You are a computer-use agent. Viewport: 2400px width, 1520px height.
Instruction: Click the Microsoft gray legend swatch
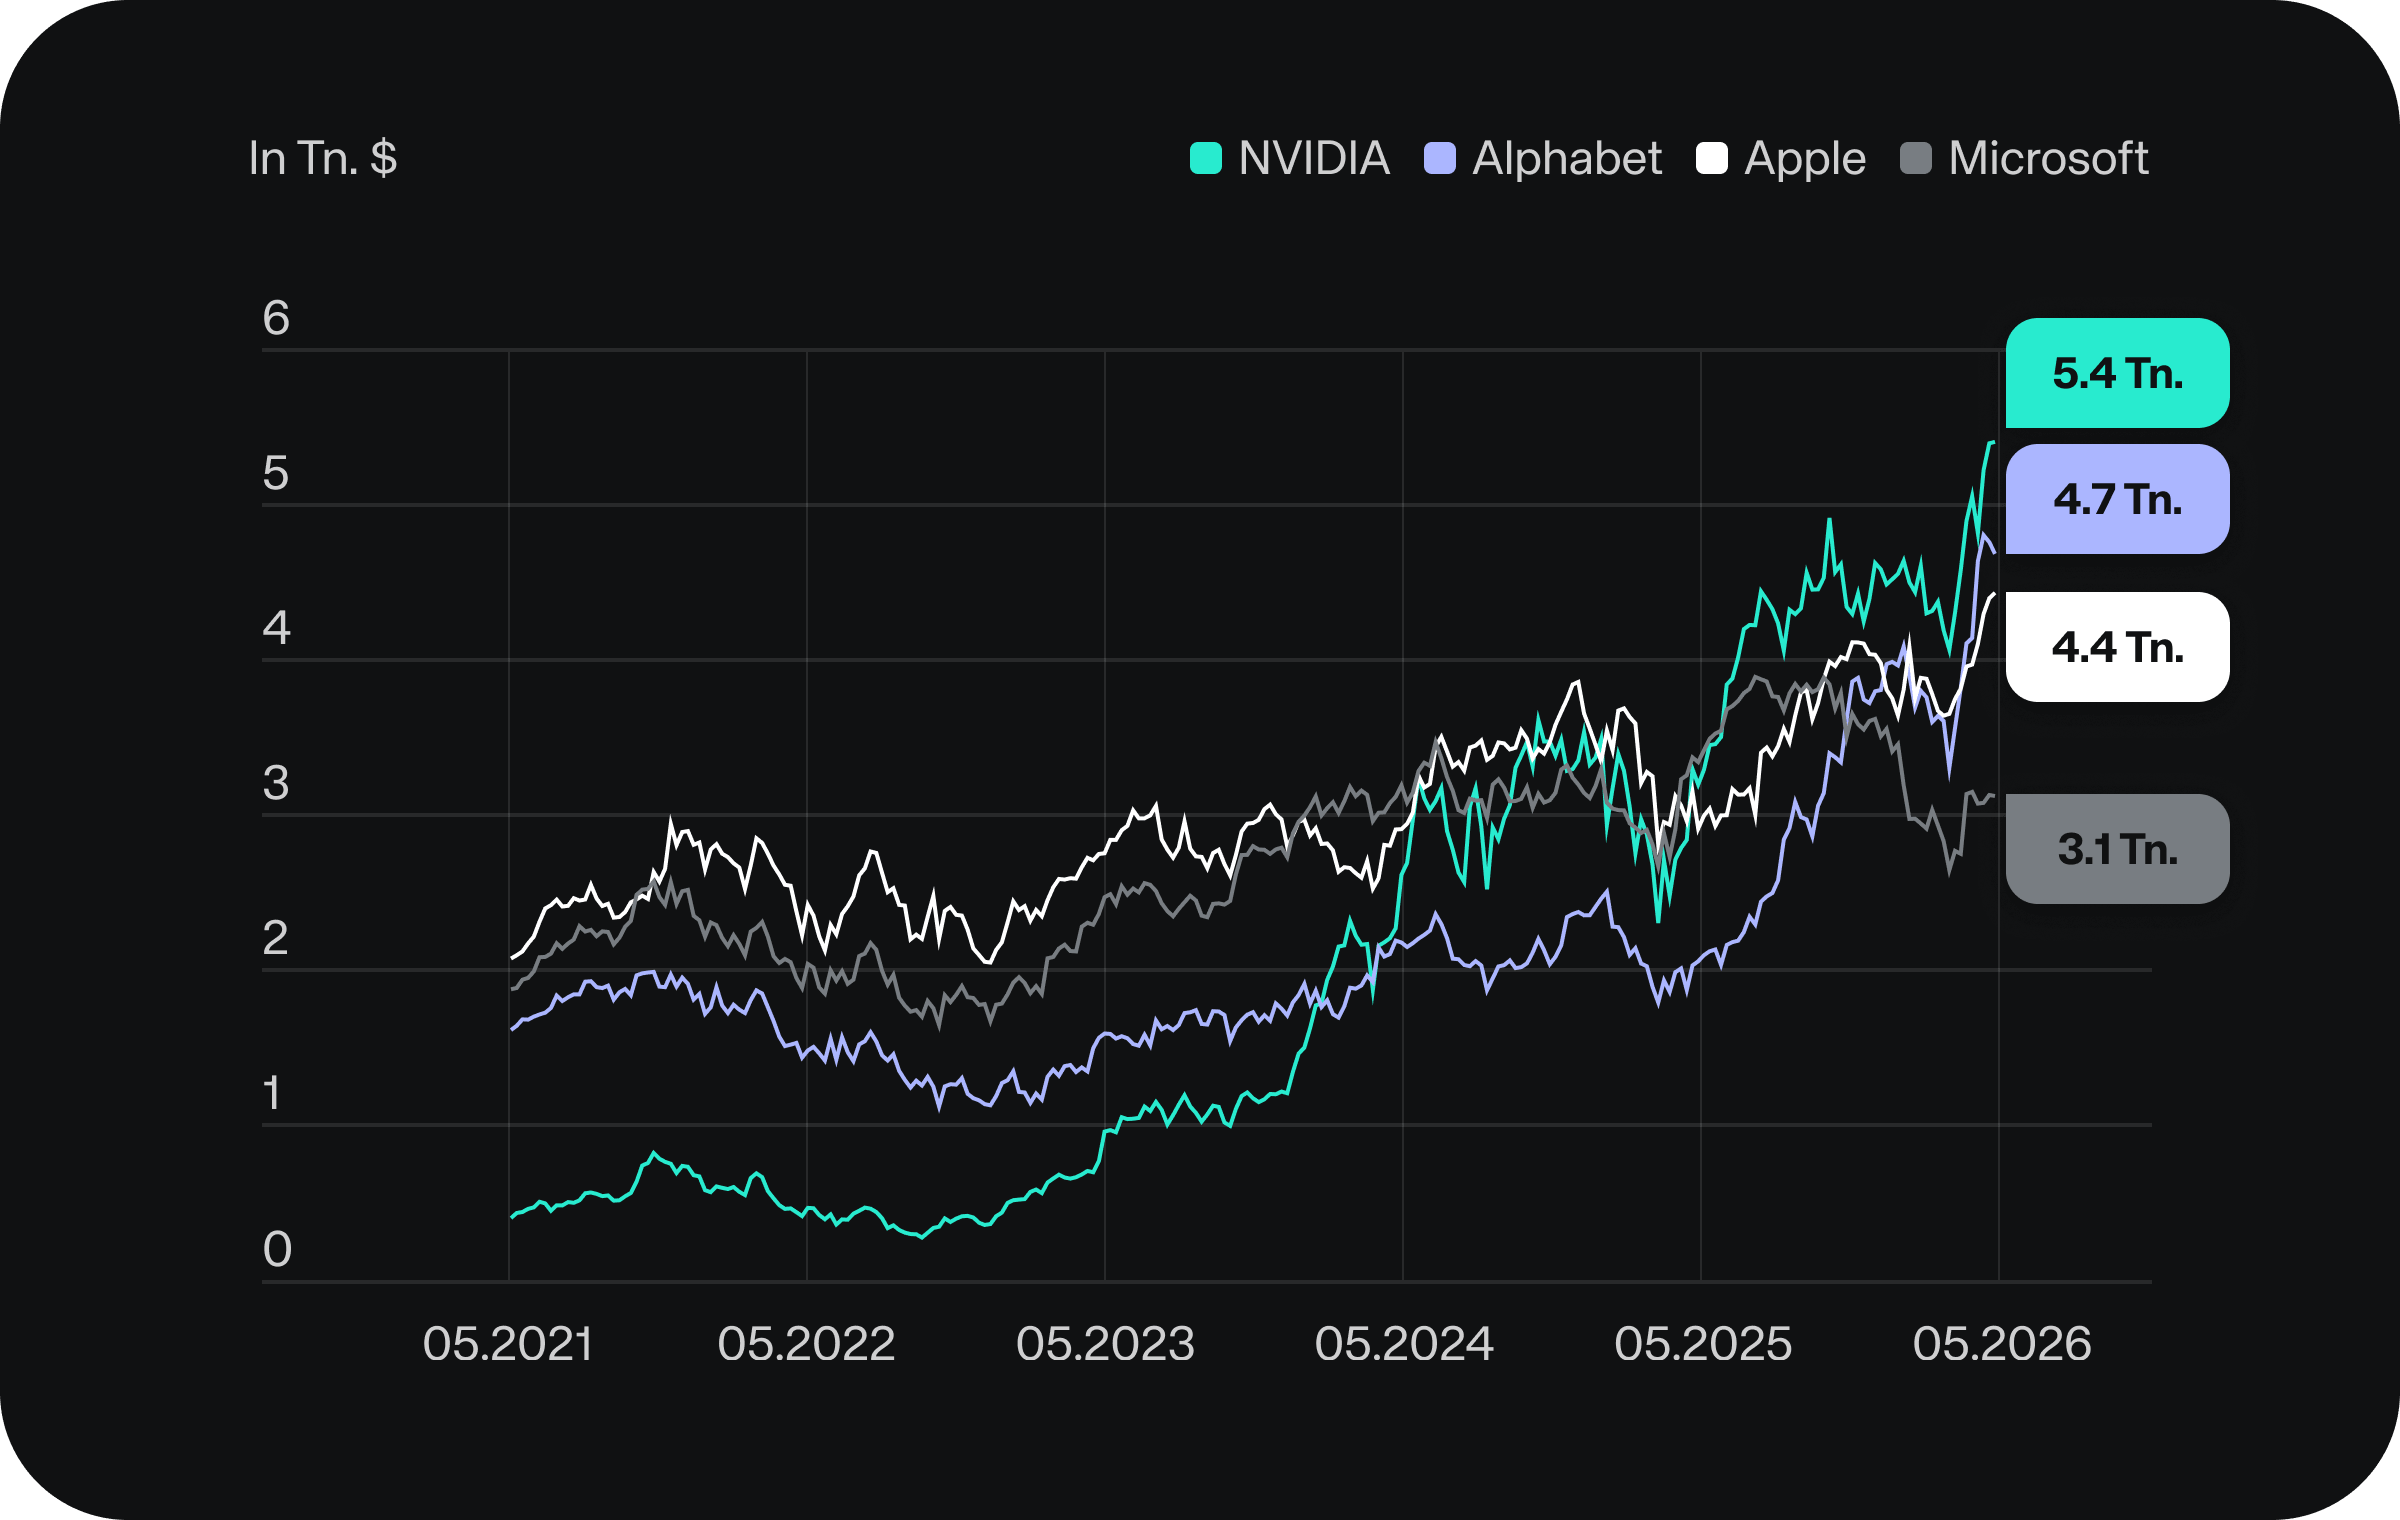(1915, 158)
